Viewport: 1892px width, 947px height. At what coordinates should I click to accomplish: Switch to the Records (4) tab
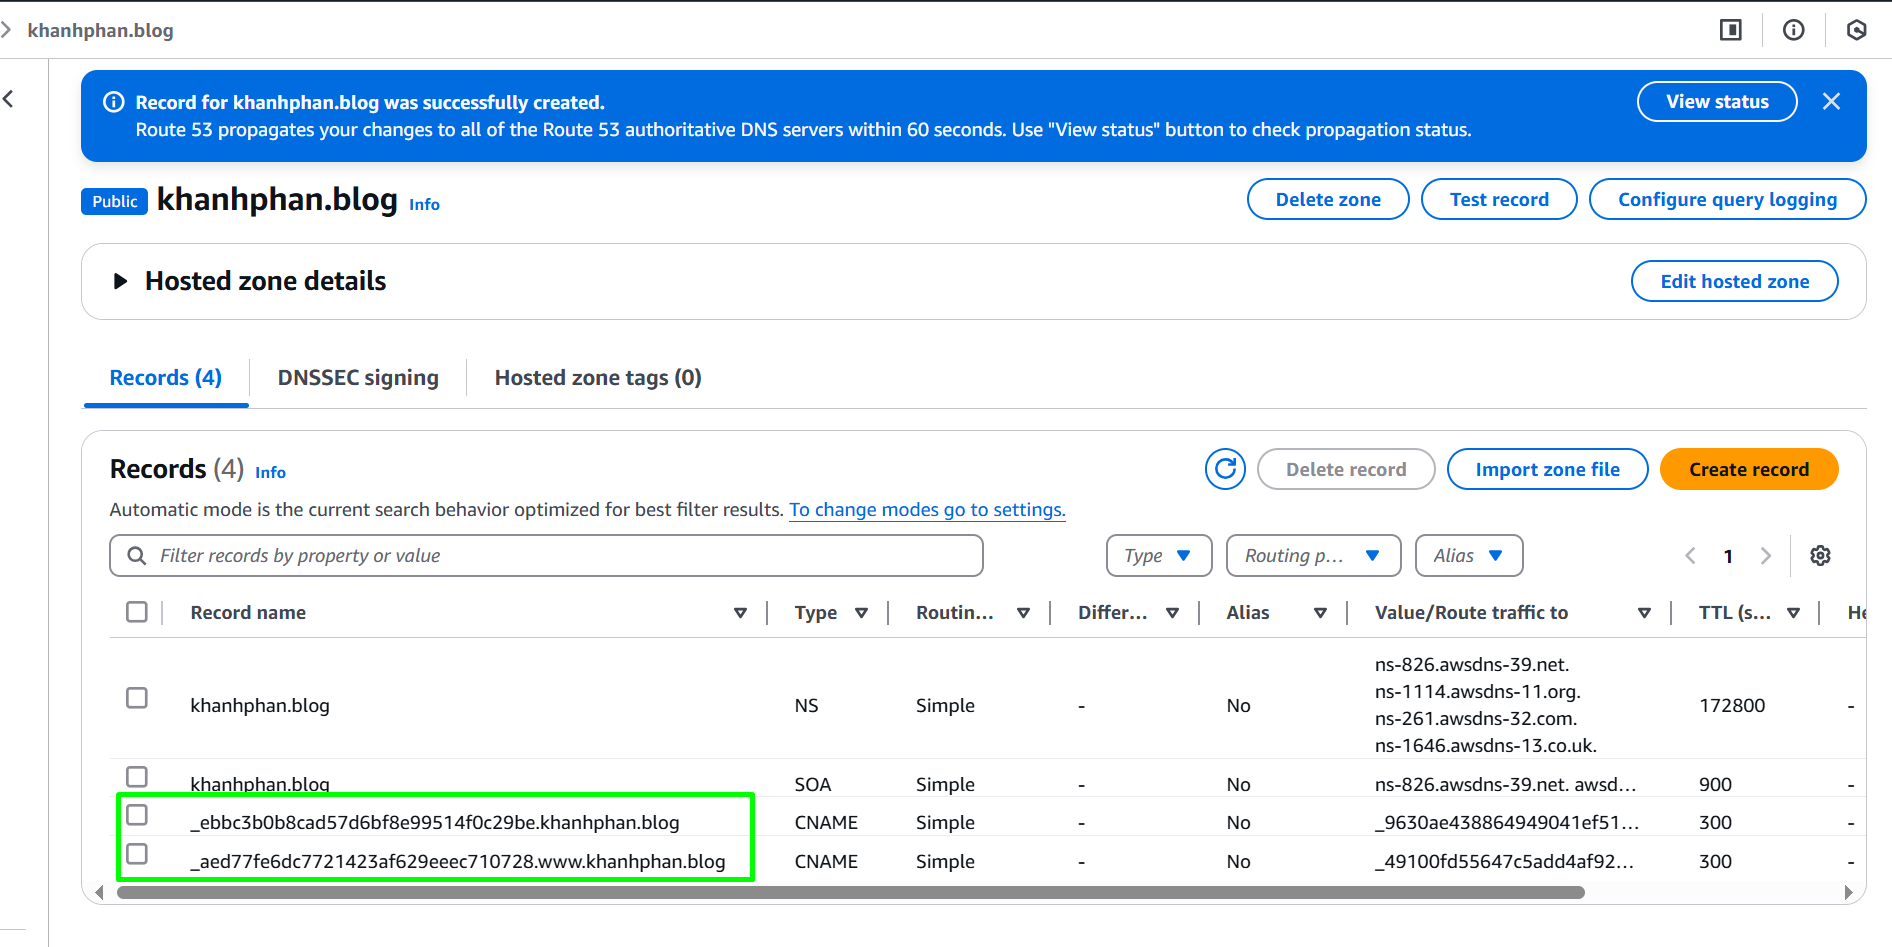tap(166, 378)
